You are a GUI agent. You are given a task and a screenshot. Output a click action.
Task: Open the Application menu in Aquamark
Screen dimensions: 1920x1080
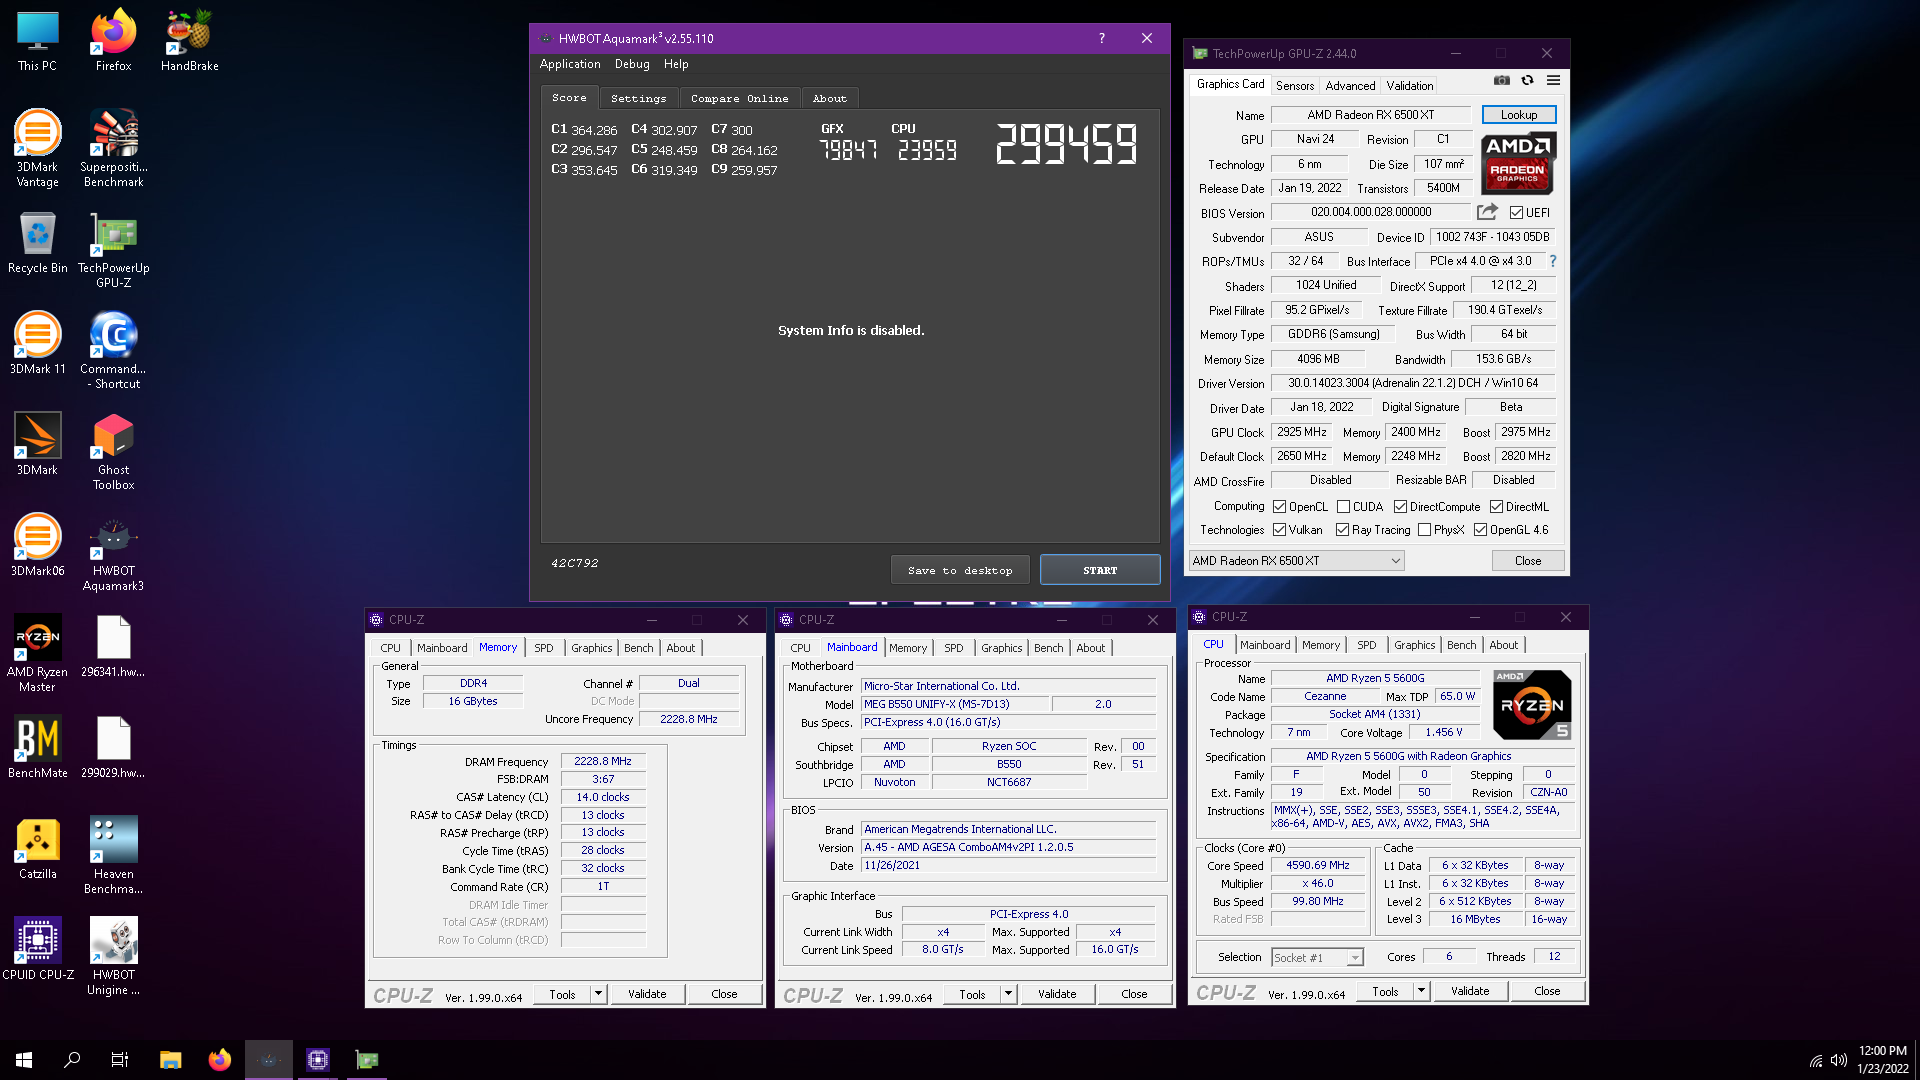[x=570, y=64]
